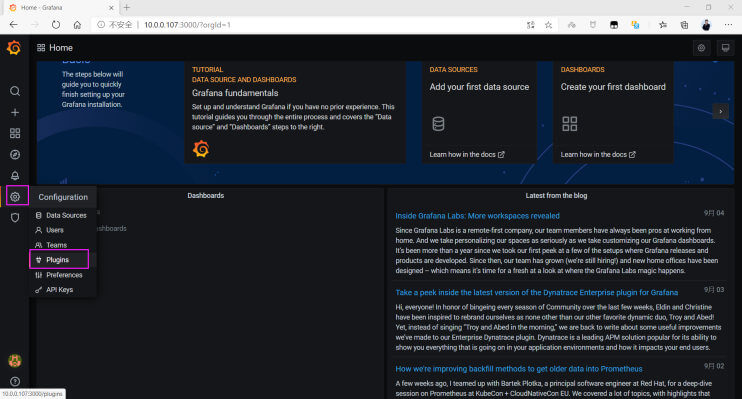This screenshot has width=742, height=399.
Task: Open dashboard settings gear at top right
Action: 701,48
